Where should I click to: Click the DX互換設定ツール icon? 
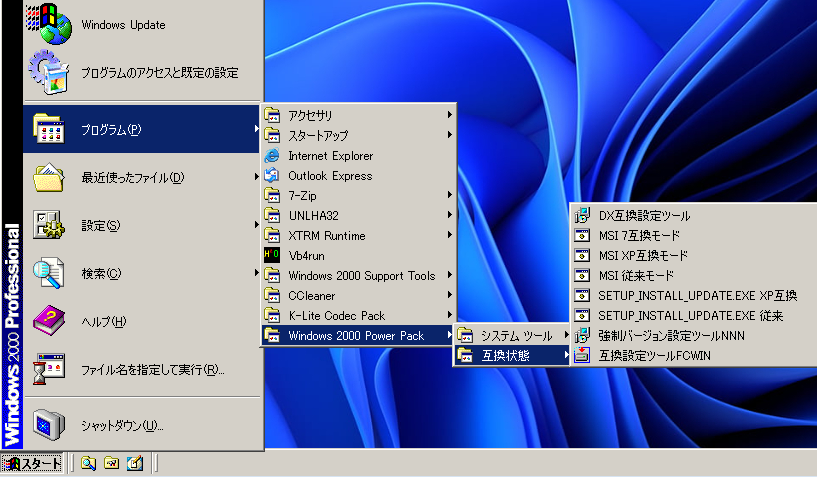(x=582, y=215)
